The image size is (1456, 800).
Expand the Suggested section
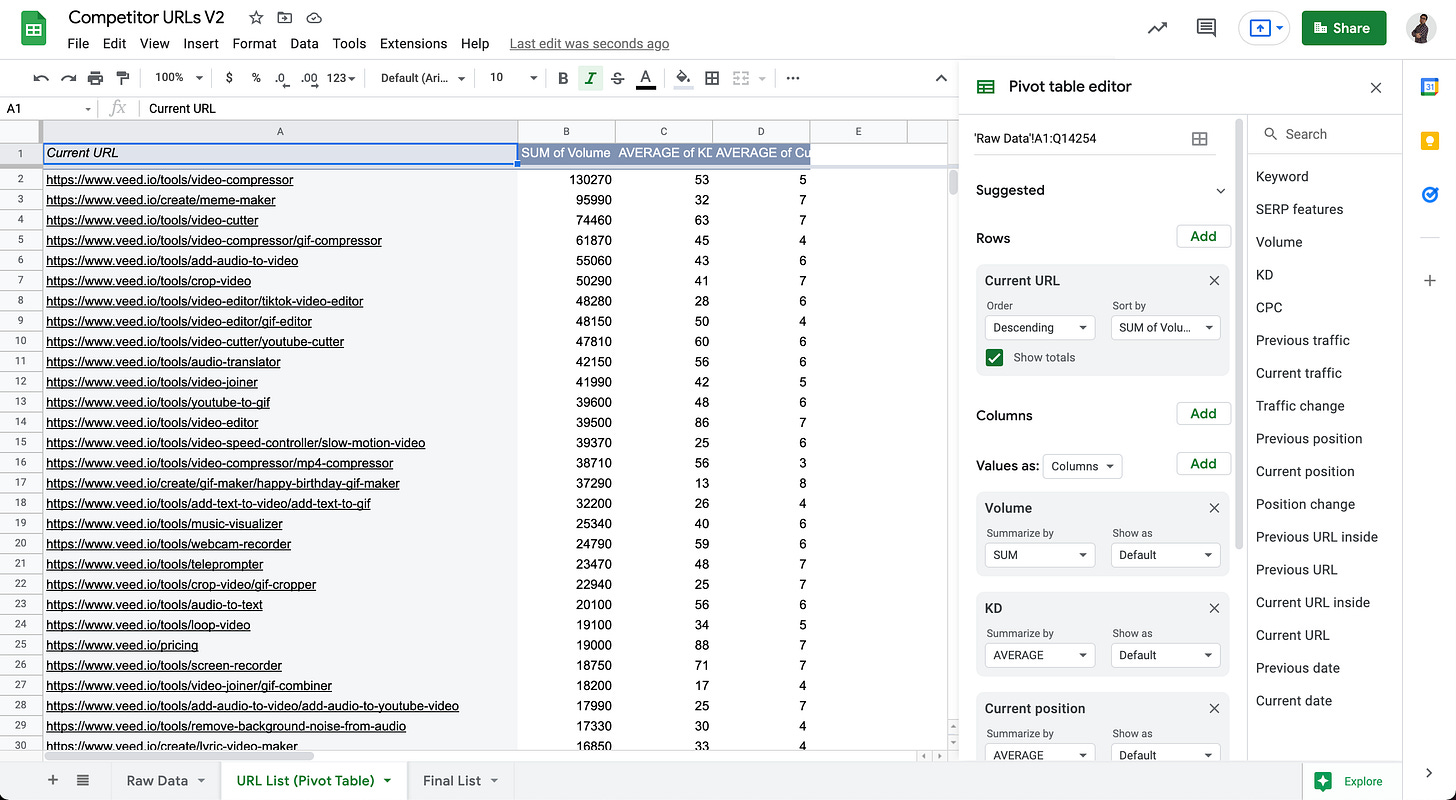click(x=1220, y=190)
